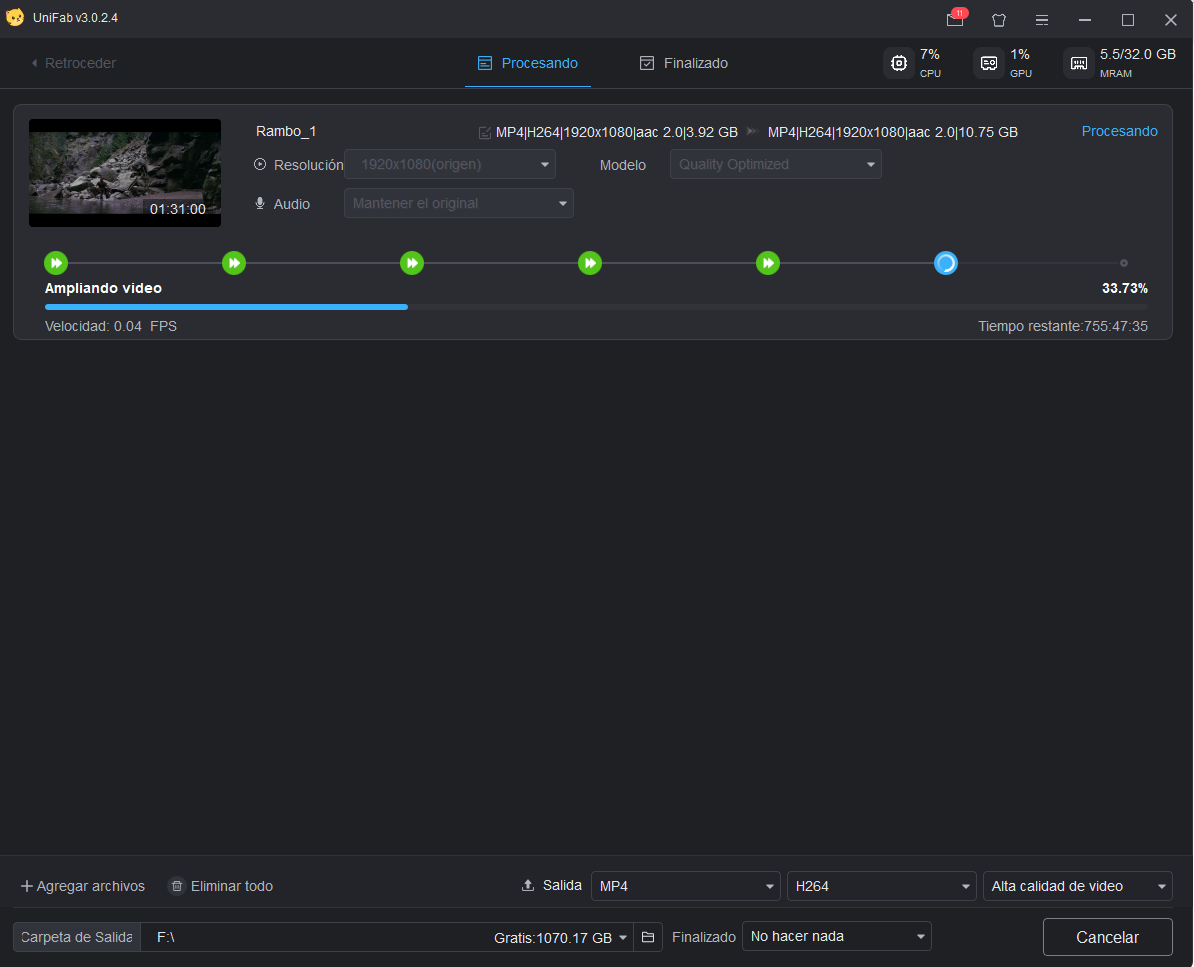Click the UniFab app logo
The image size is (1194, 967).
tap(15, 18)
